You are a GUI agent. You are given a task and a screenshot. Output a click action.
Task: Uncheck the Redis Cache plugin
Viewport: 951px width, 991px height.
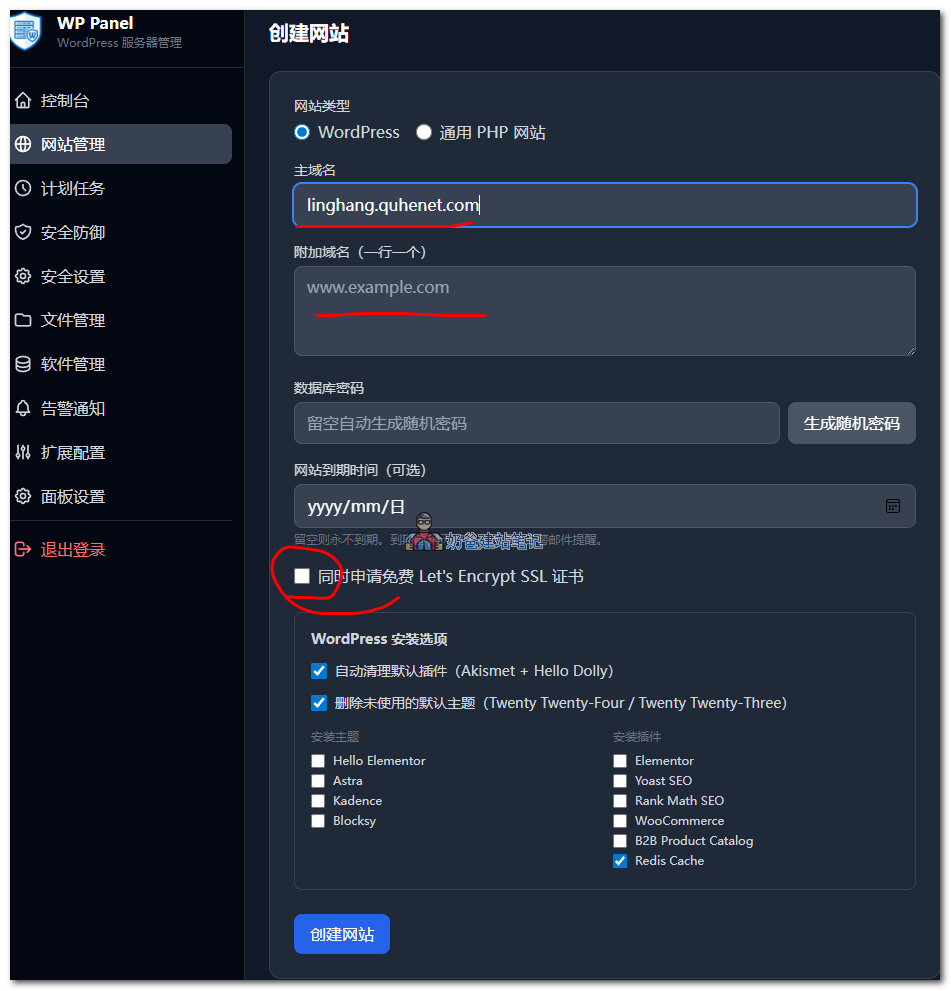(x=620, y=861)
